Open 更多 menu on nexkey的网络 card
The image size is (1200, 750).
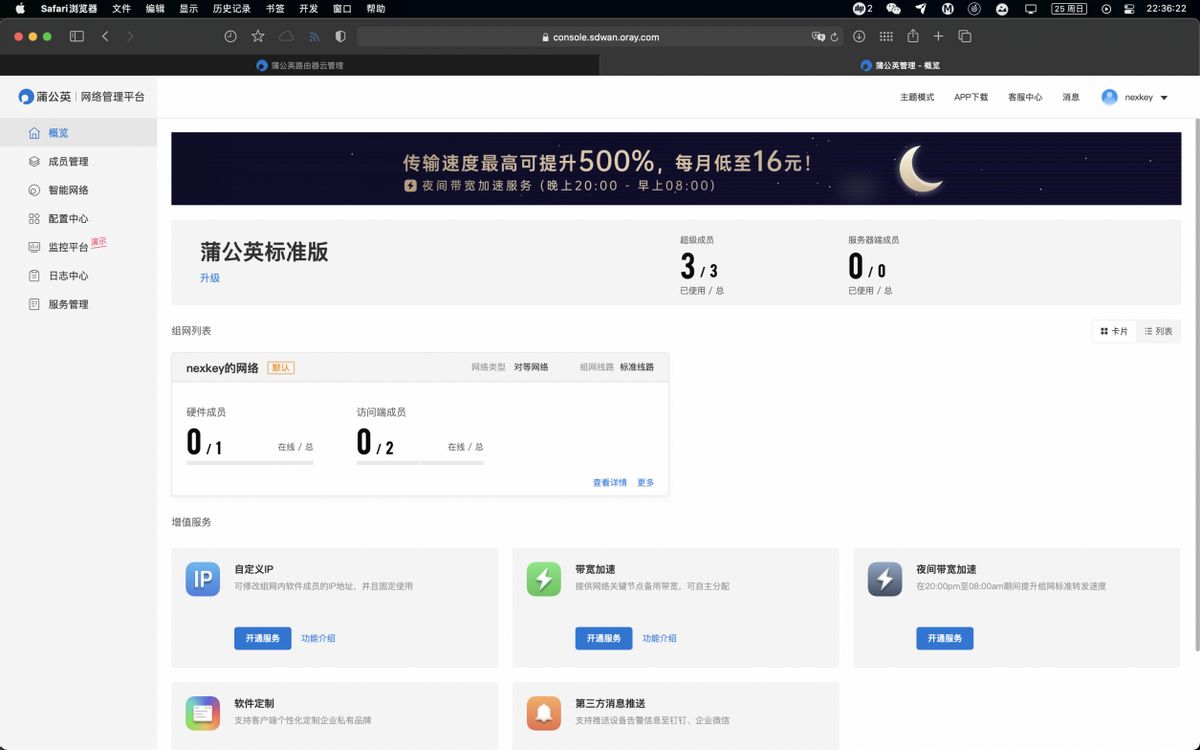pos(646,483)
